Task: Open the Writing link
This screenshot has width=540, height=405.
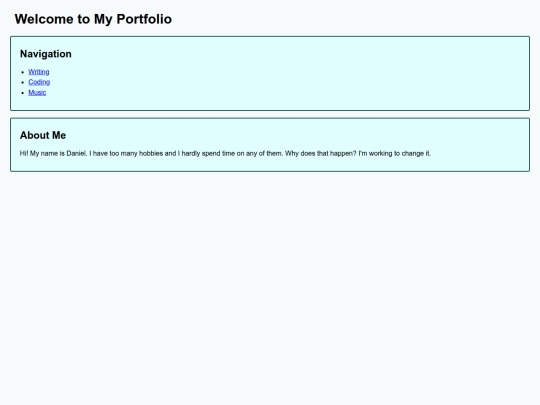Action: [39, 72]
